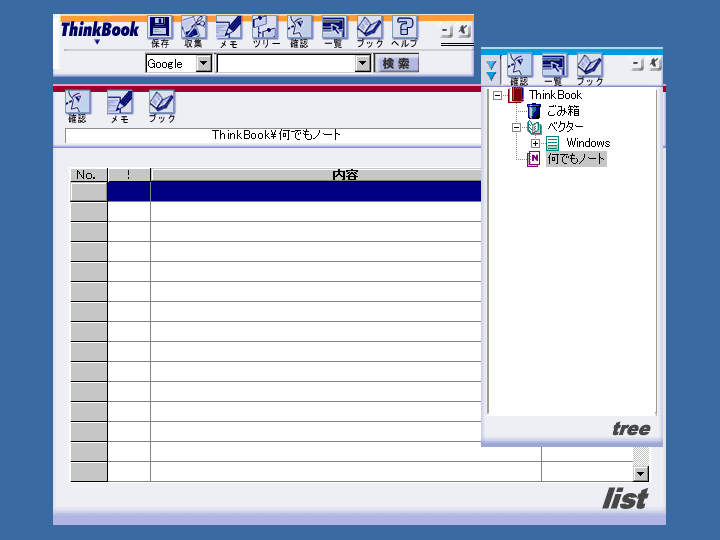The width and height of the screenshot is (720, 540).
Task: Minimize the main ThinkBook toolbar window
Action: tap(446, 31)
